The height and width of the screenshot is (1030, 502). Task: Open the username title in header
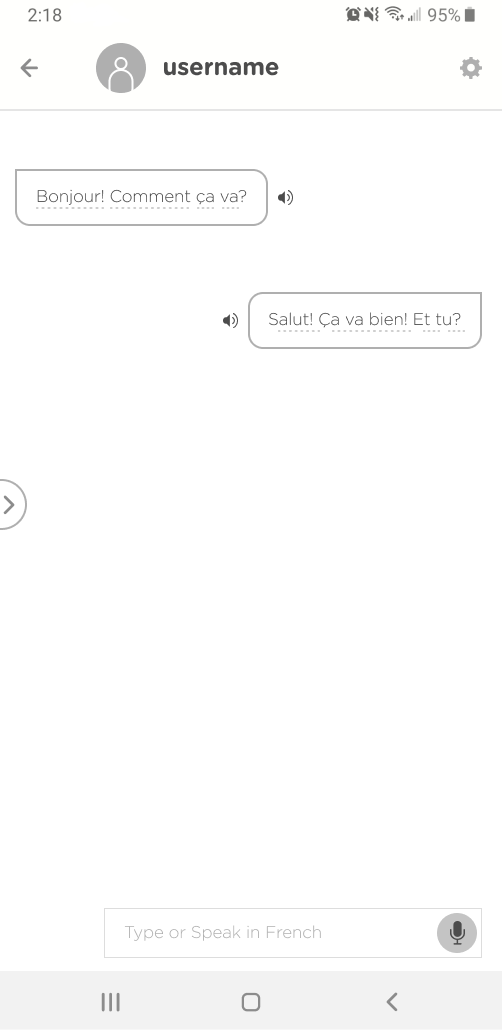click(221, 67)
